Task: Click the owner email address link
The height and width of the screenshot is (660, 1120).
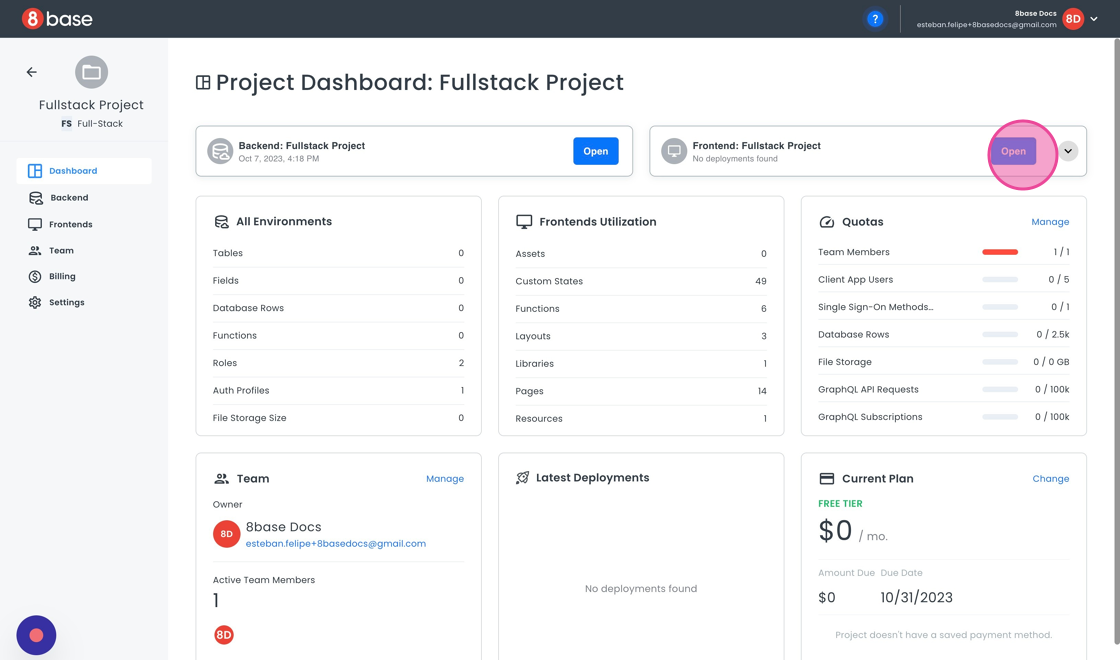Action: click(335, 544)
